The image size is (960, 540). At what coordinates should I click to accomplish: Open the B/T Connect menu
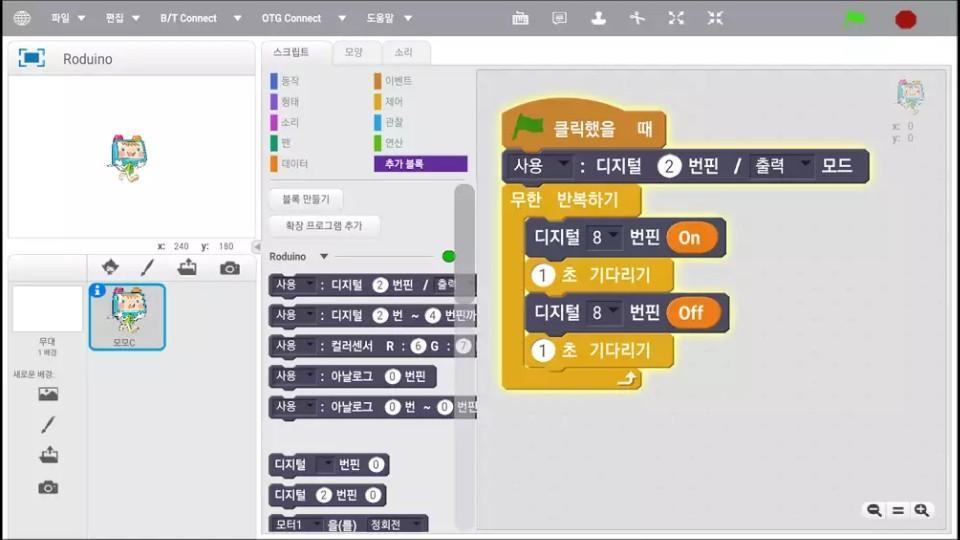[200, 18]
